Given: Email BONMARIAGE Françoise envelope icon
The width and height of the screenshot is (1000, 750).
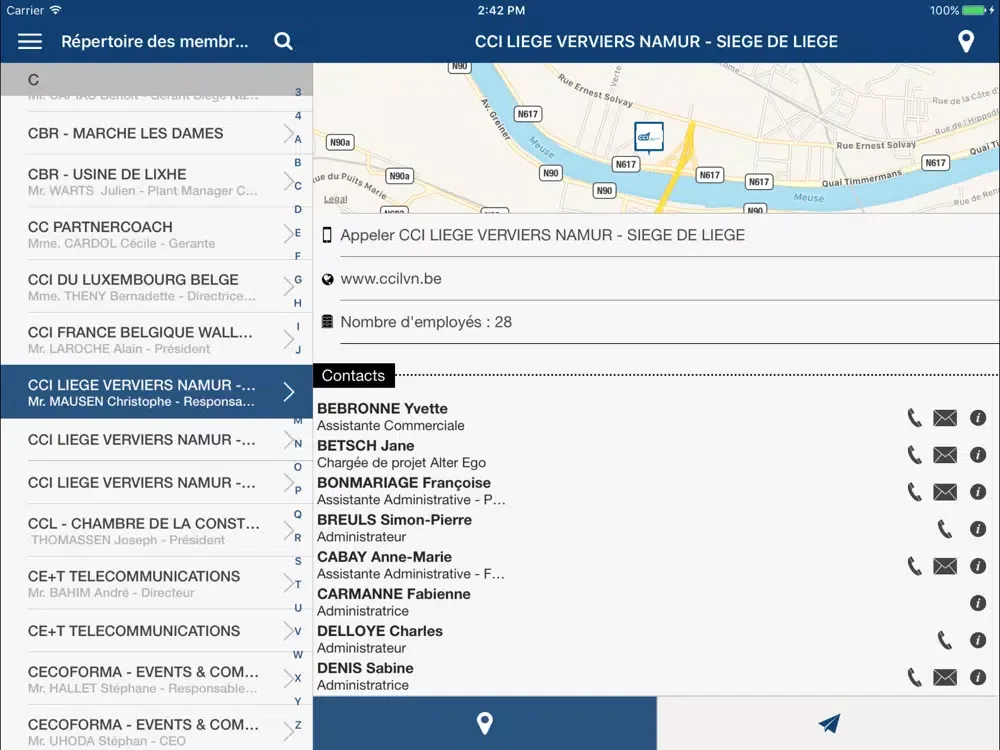Looking at the screenshot, I should click(x=945, y=492).
